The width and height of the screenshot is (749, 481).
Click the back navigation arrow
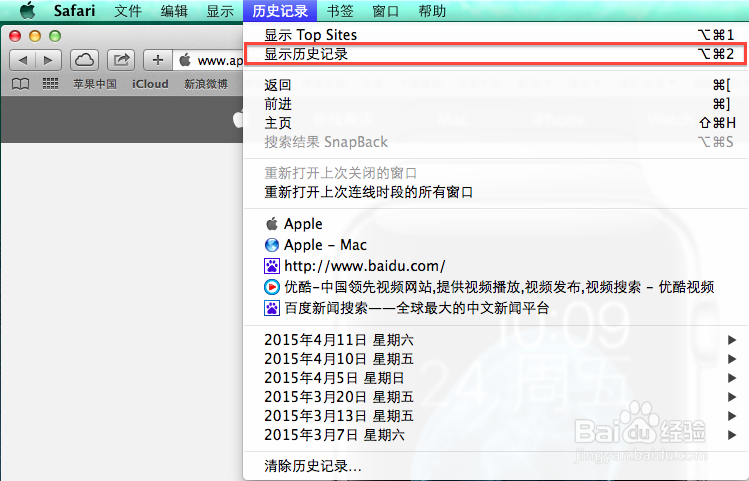point(22,60)
